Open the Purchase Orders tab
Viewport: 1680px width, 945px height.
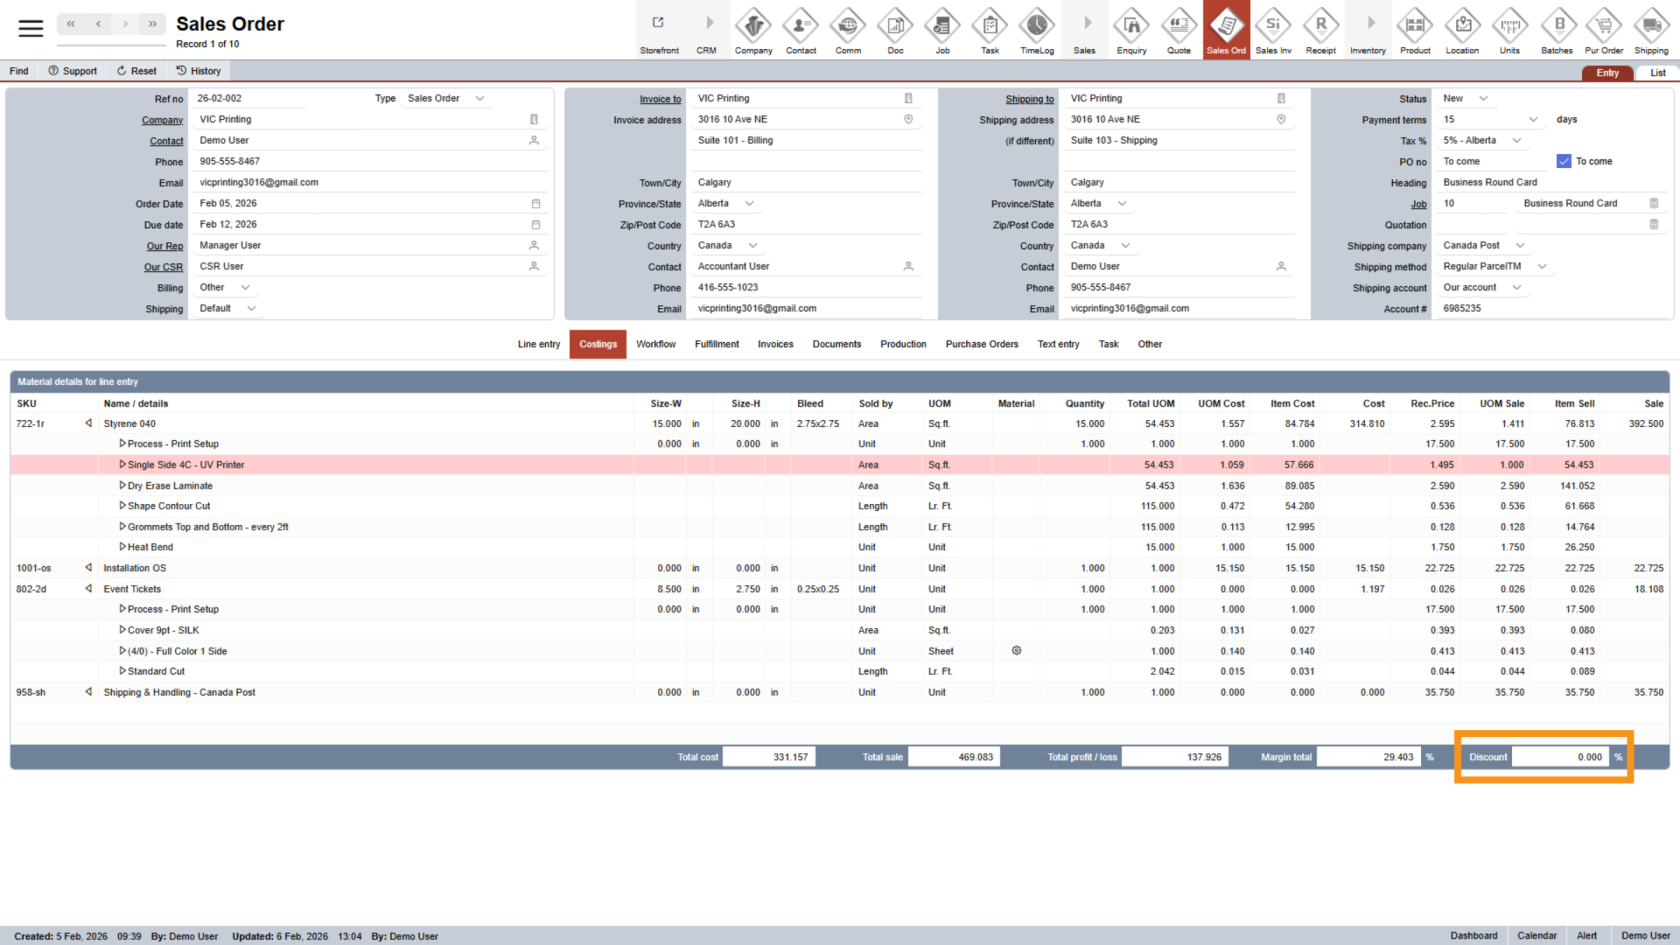point(981,344)
